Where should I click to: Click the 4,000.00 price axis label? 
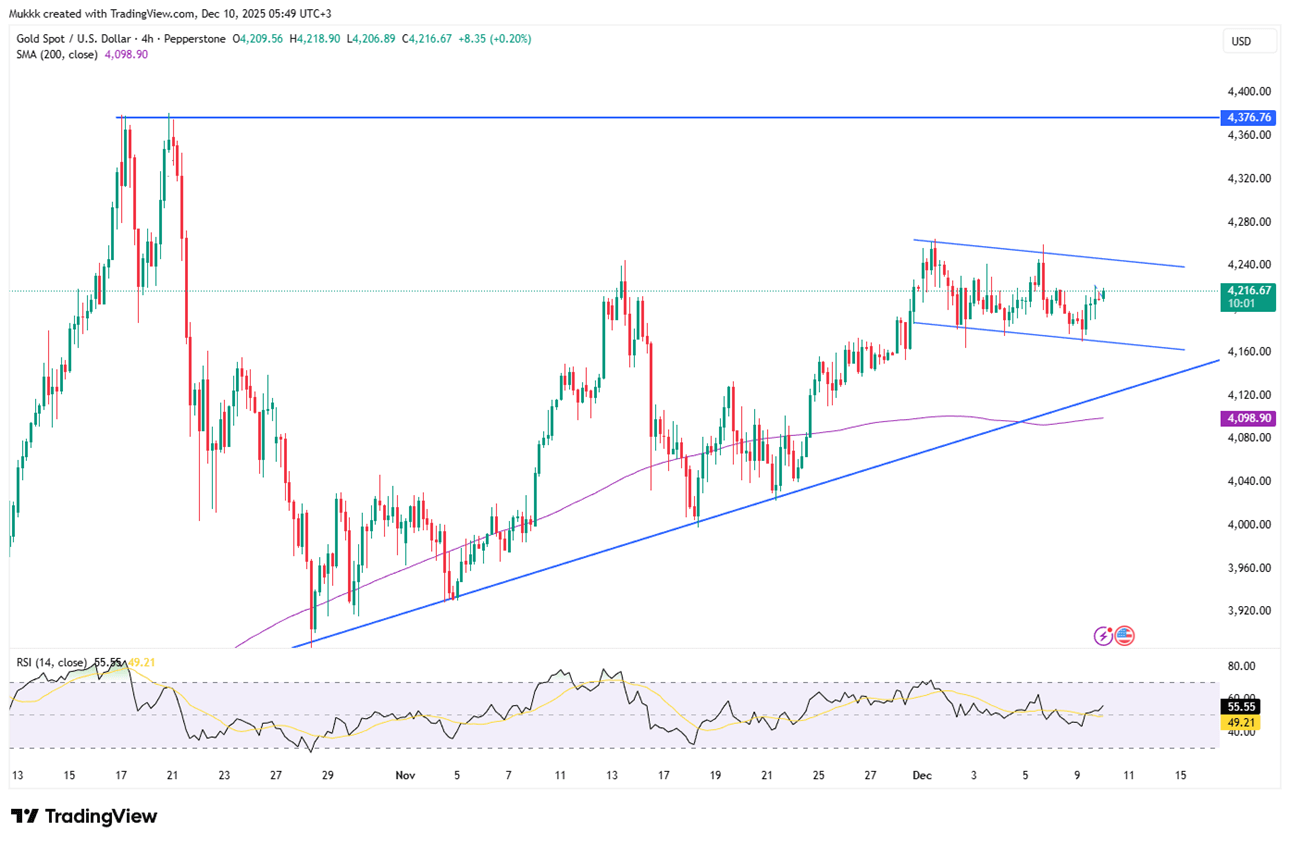[1248, 524]
